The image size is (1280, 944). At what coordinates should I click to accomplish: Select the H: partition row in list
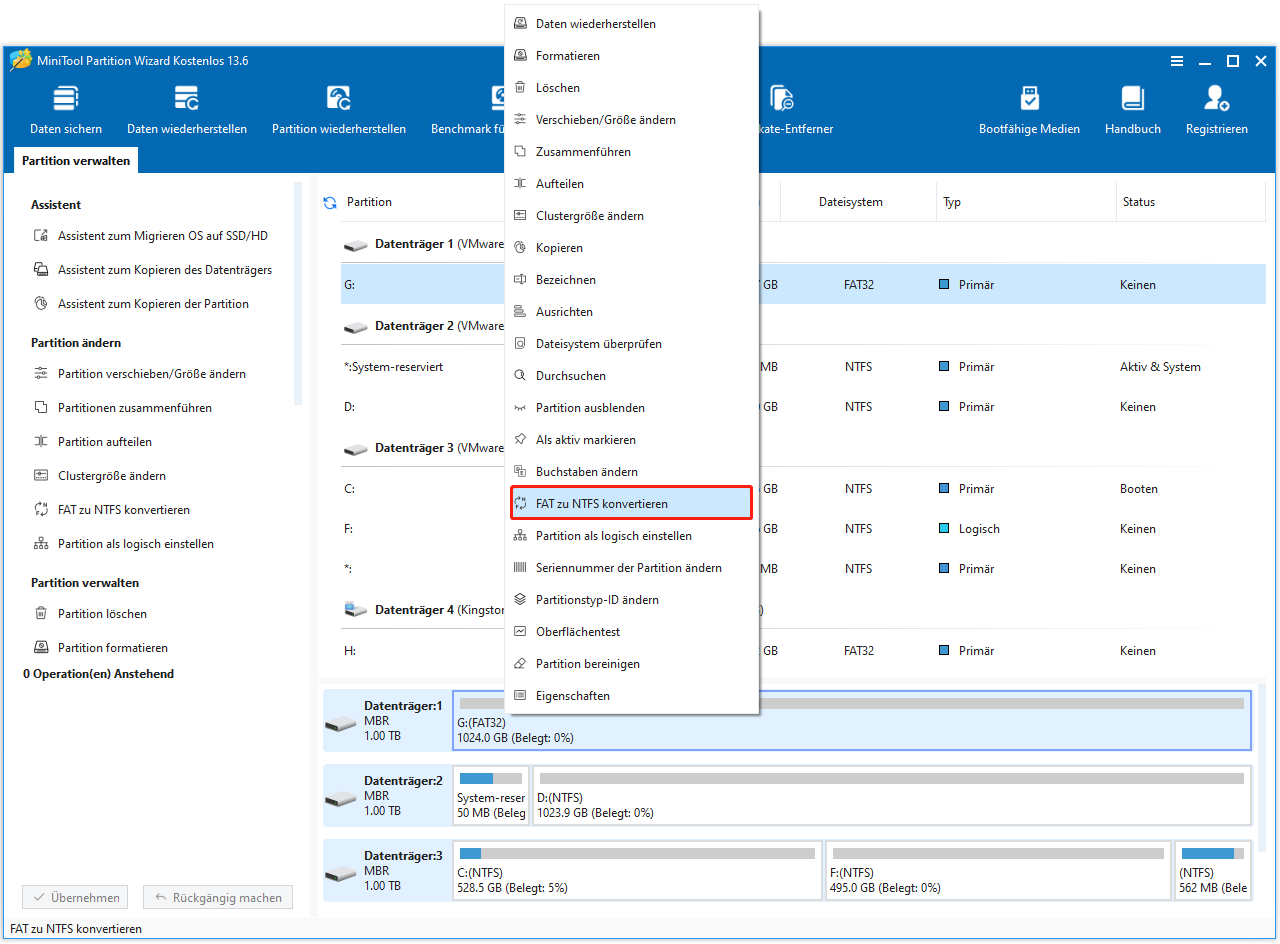coord(803,651)
